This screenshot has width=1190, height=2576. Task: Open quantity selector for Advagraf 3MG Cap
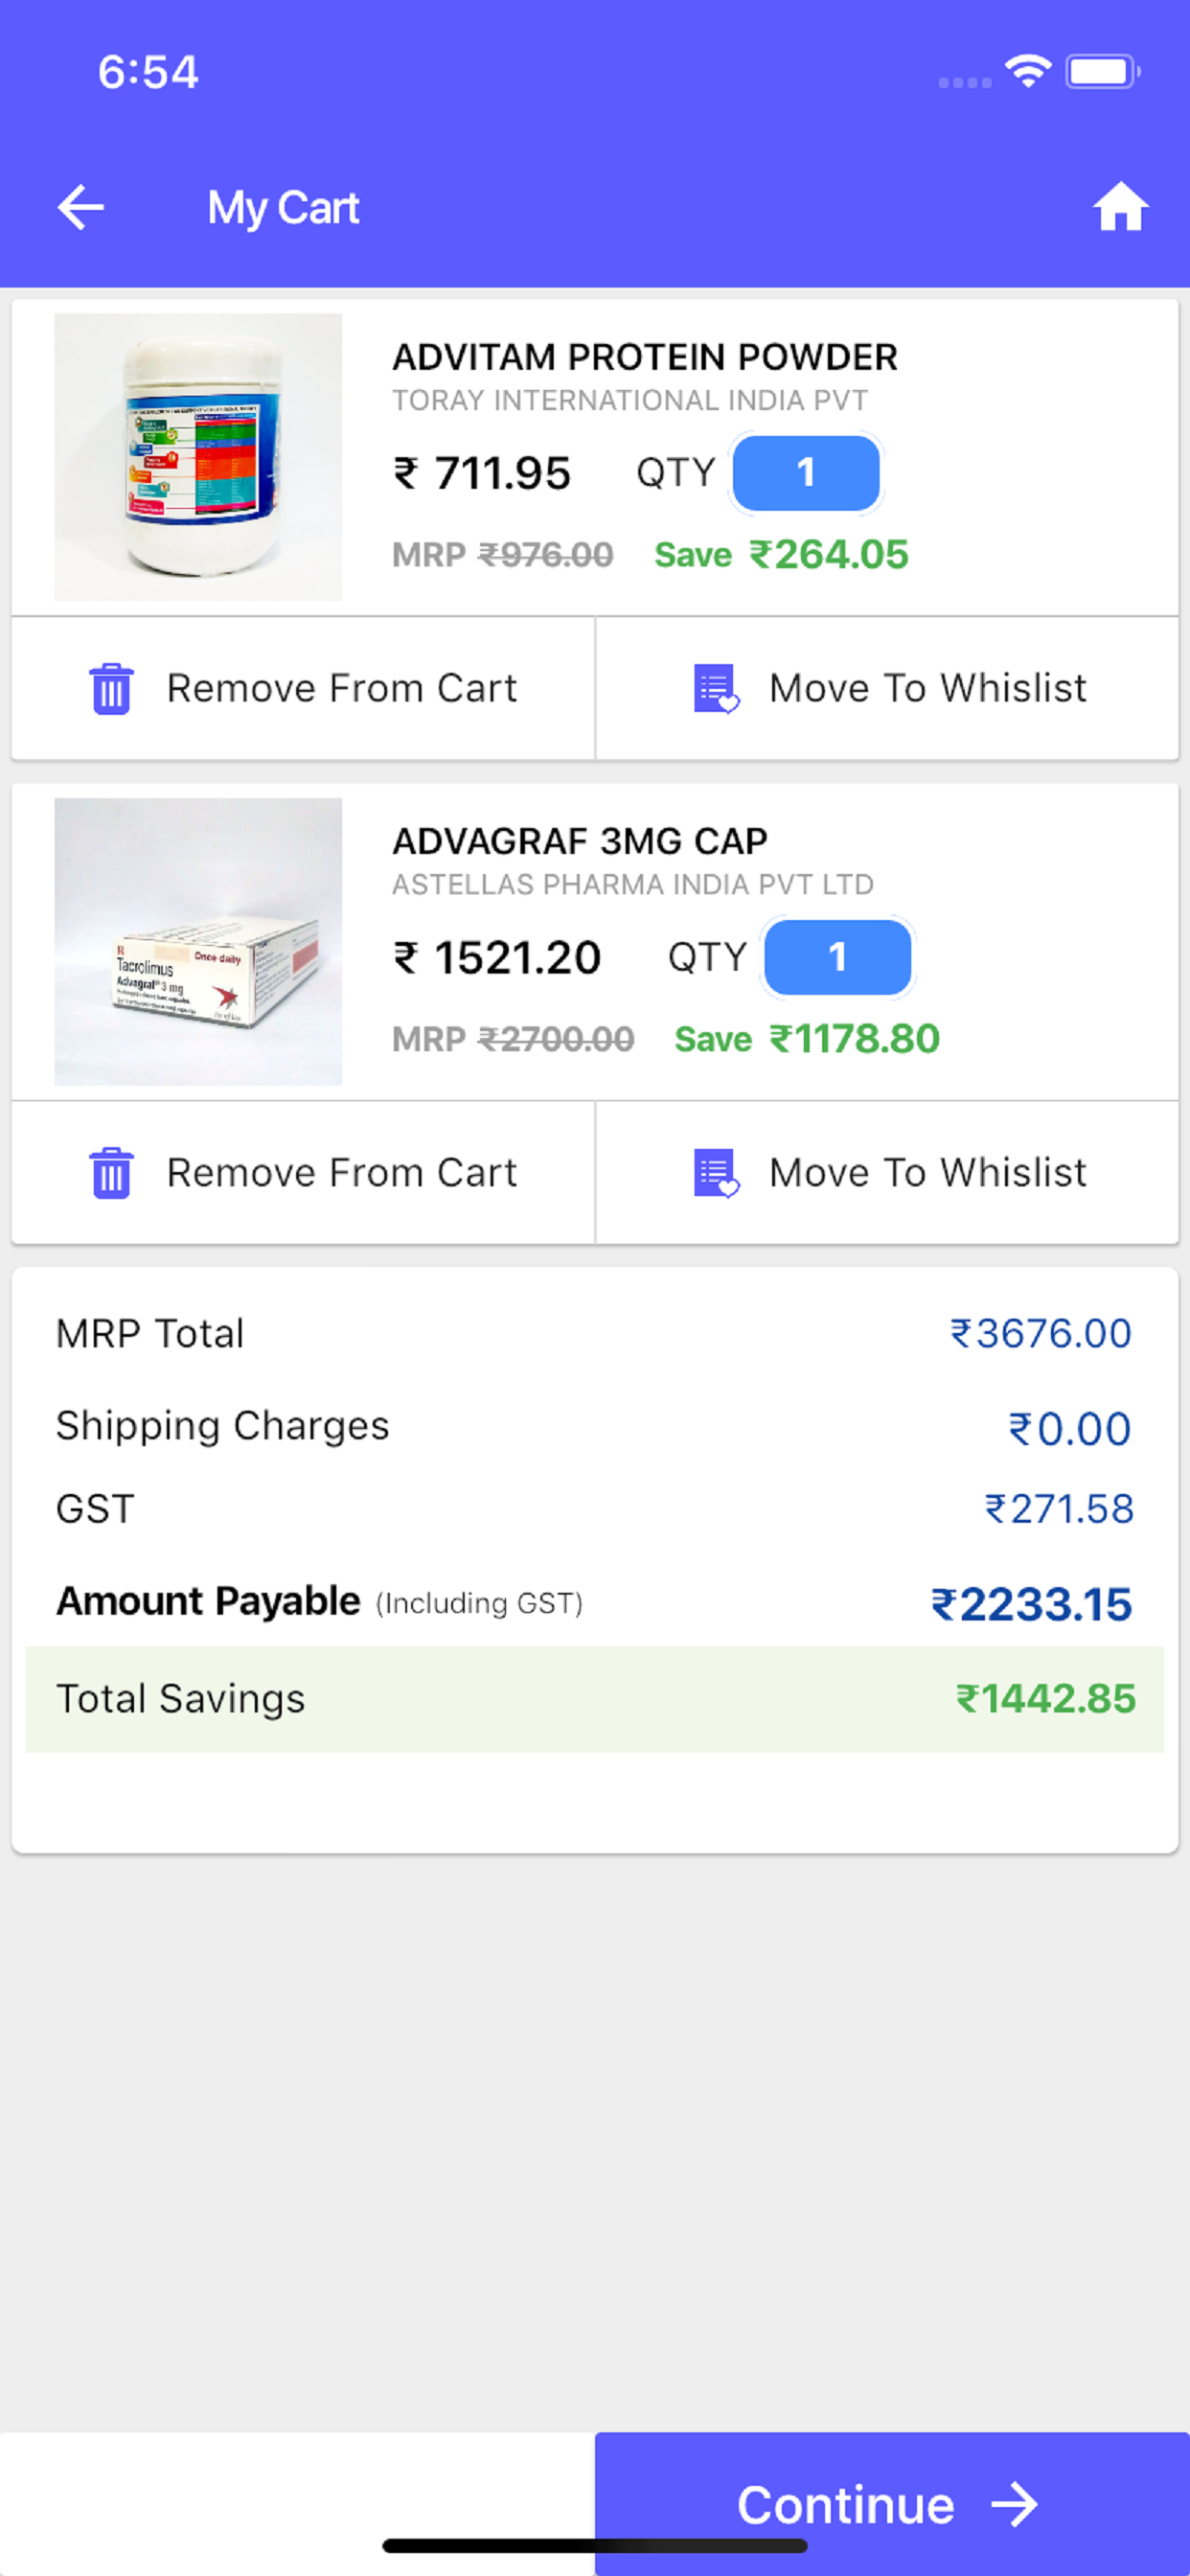[x=837, y=958]
